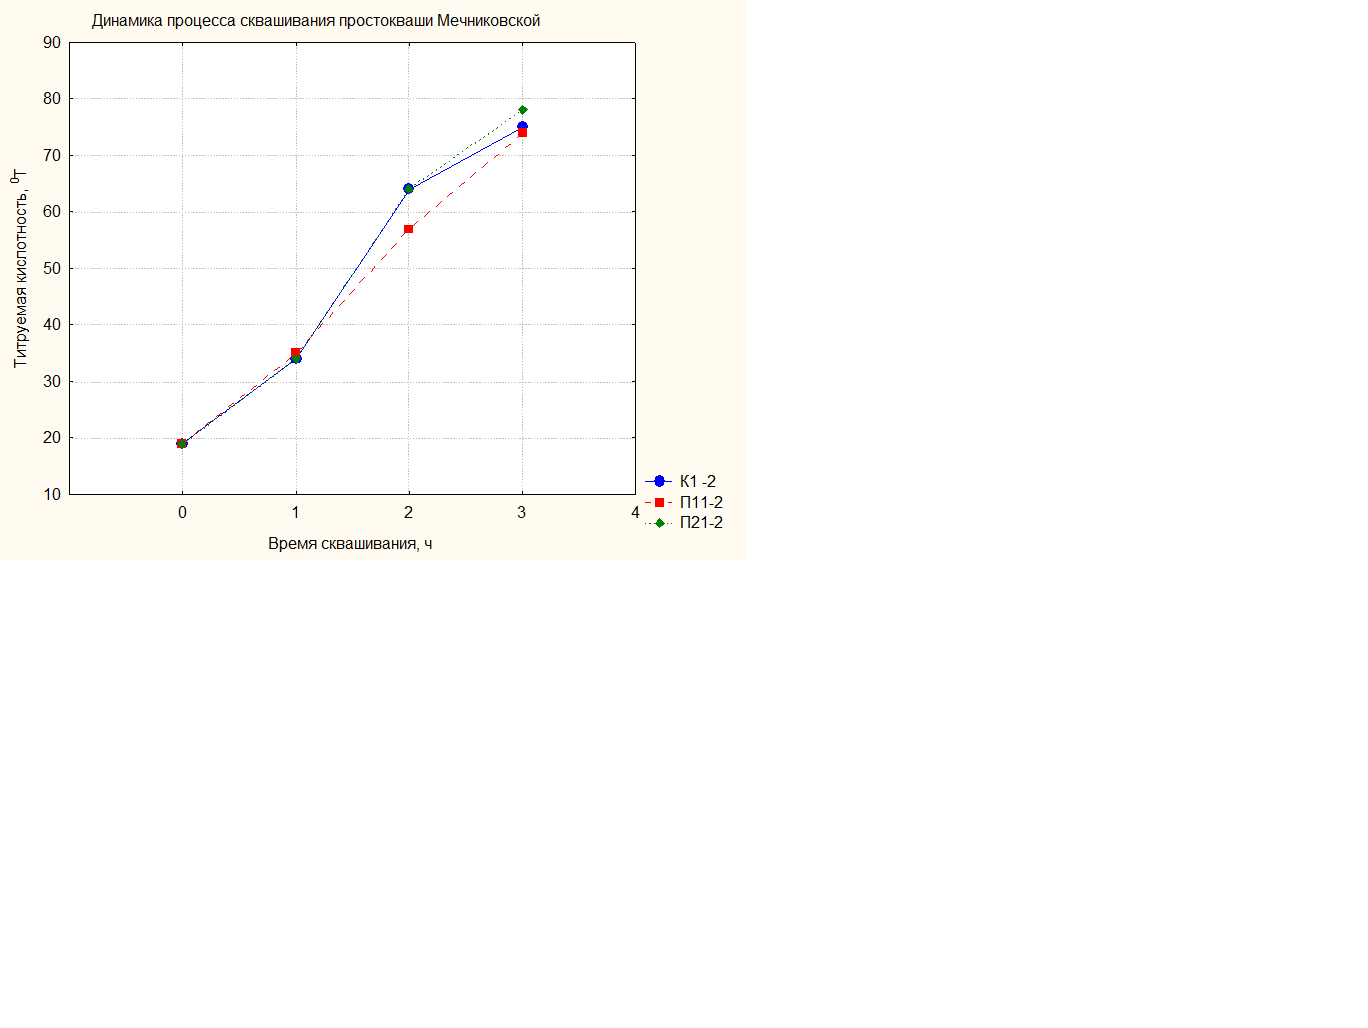Click y-axis tick label 40
The width and height of the screenshot is (1368, 1028).
pos(52,325)
